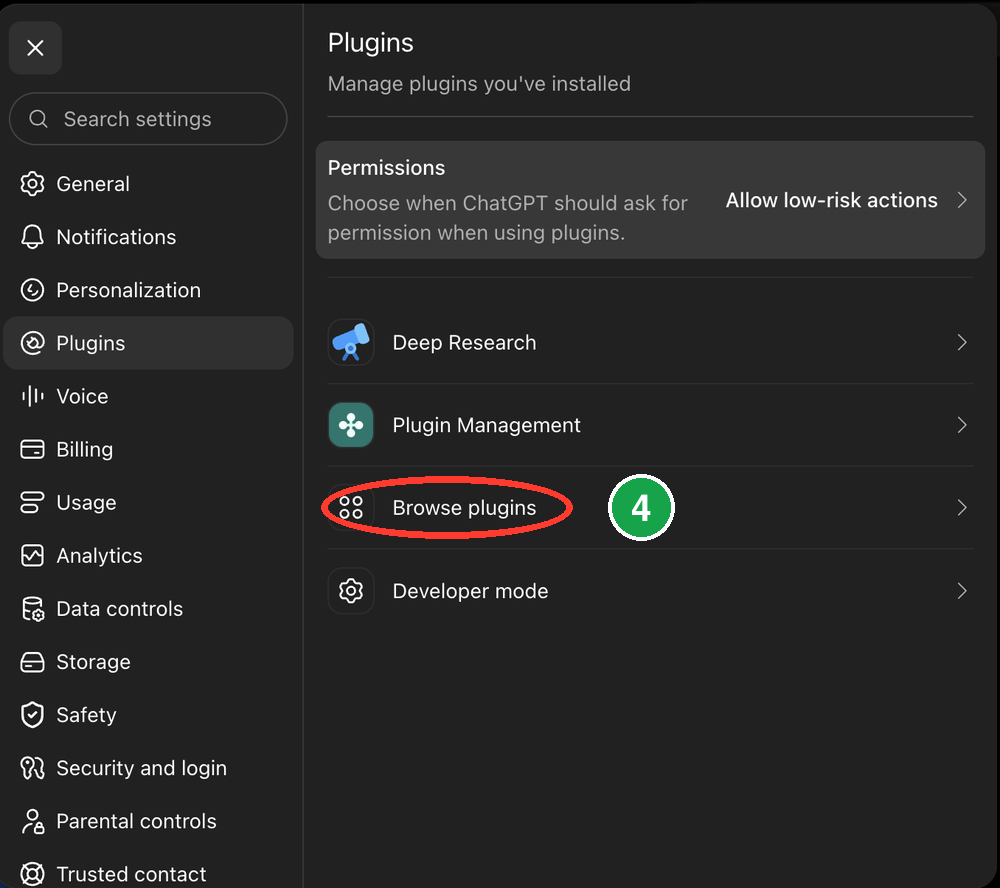Click the Plugins page title
Image resolution: width=1000 pixels, height=888 pixels.
pyautogui.click(x=371, y=43)
